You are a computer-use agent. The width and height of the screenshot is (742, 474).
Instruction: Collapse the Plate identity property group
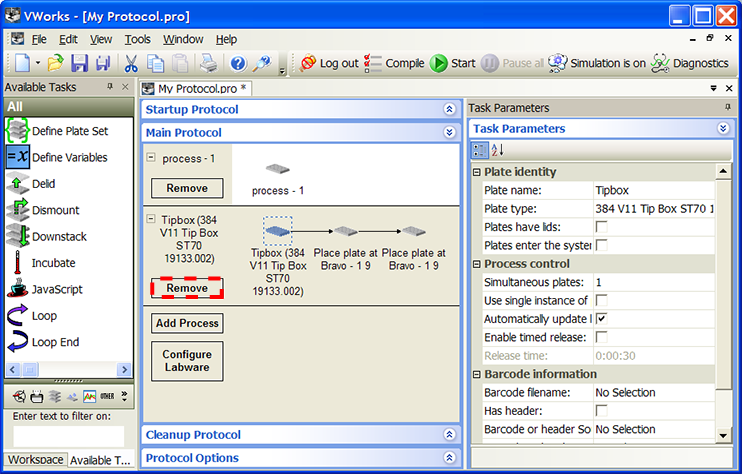477,172
